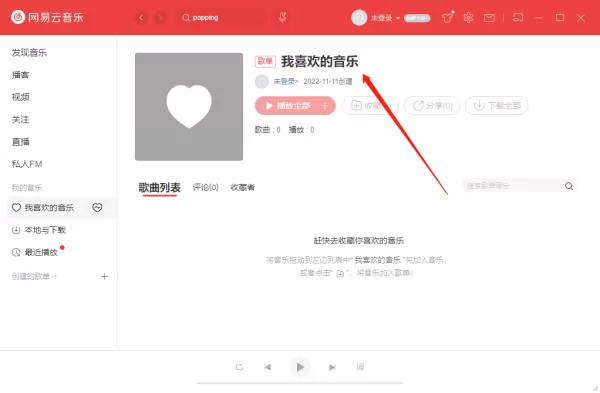Click 播放全部 button
Viewport: 600px width, 393px height.
[x=289, y=106]
